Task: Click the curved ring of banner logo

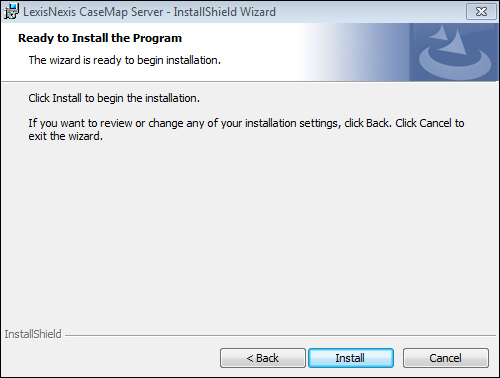Action: [455, 65]
